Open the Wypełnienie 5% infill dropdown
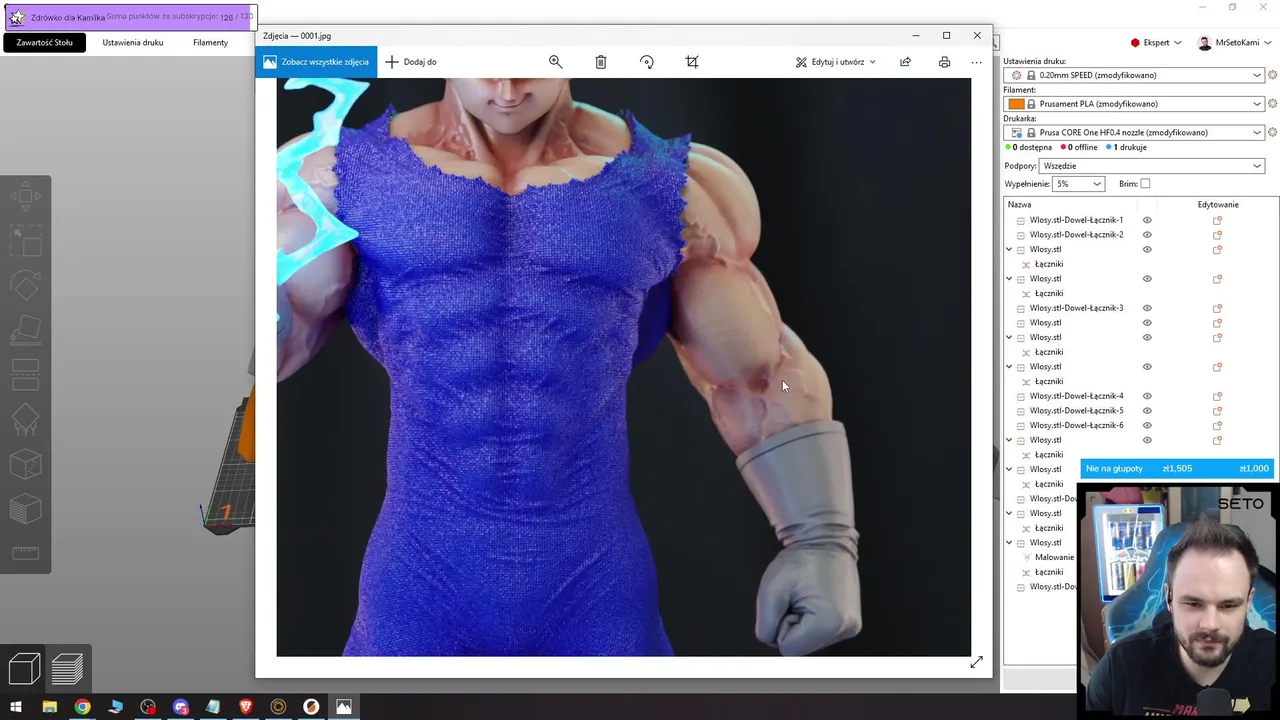 1079,184
